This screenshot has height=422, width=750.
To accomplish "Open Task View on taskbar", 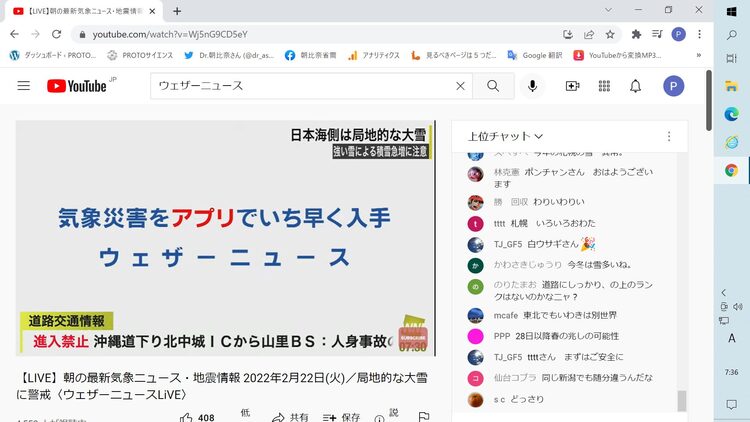I will point(731,58).
